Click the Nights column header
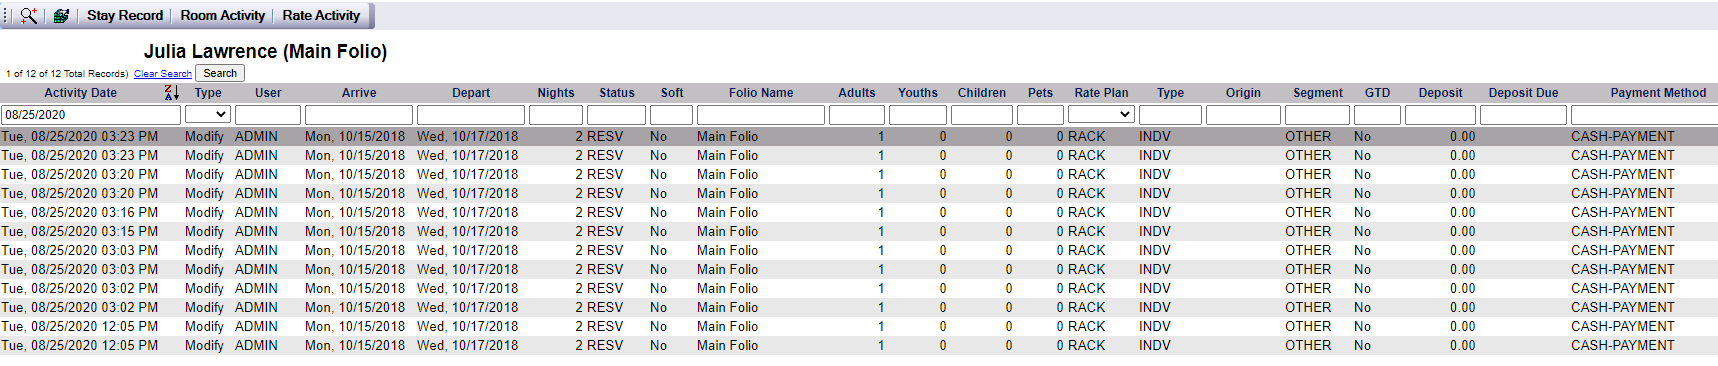The width and height of the screenshot is (1718, 366). [556, 92]
